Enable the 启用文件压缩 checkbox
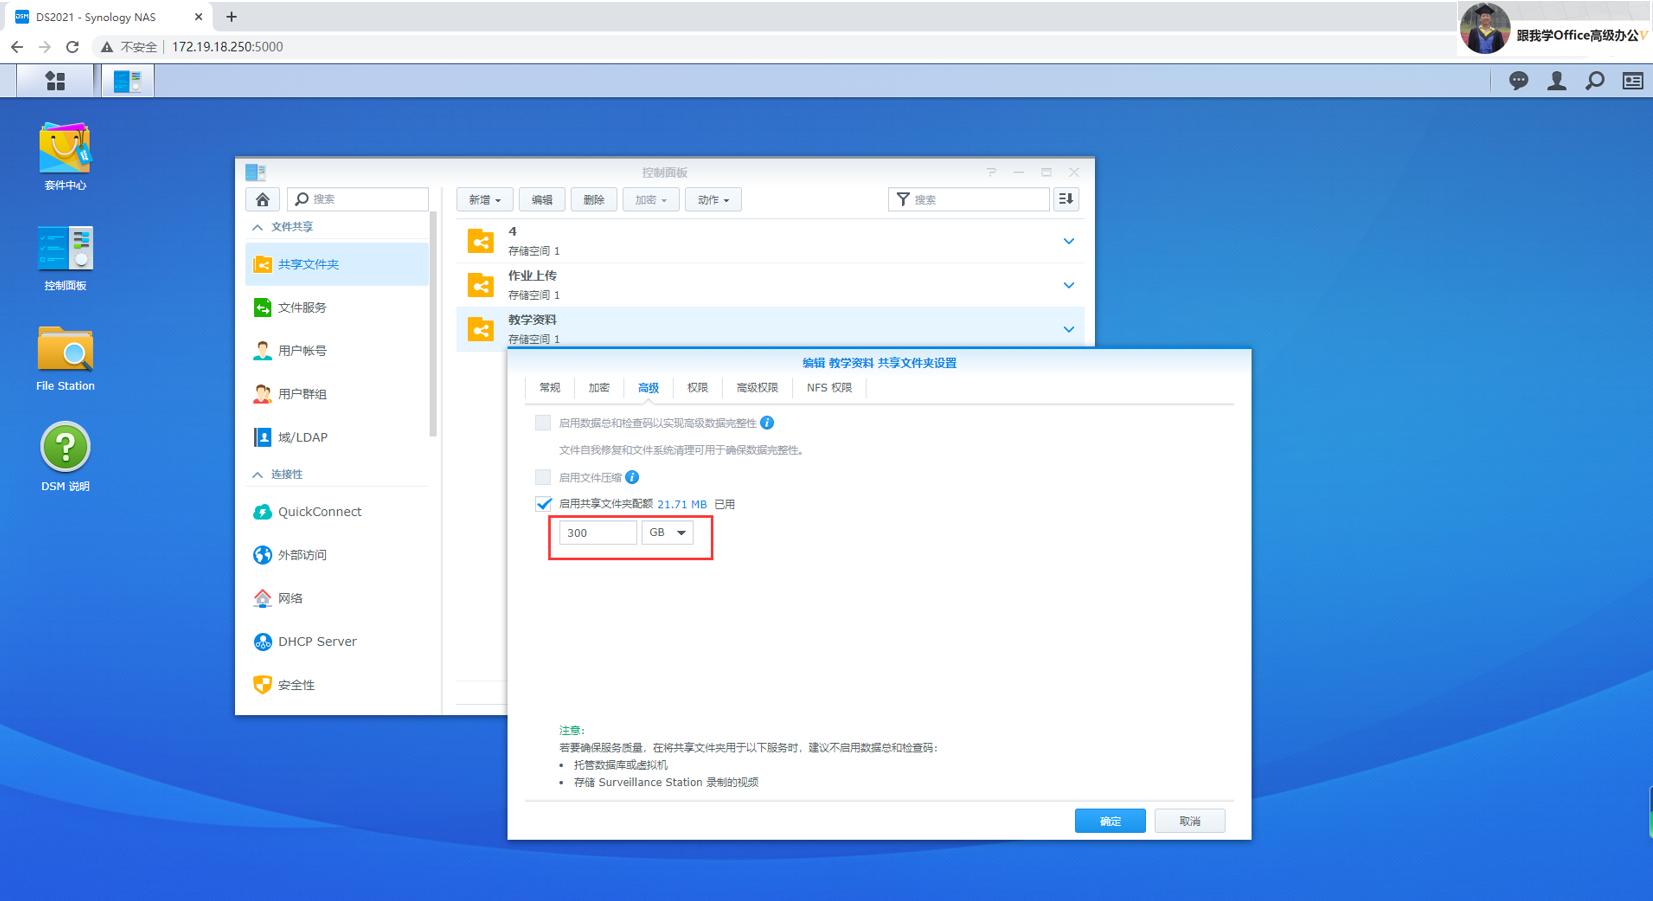The height and width of the screenshot is (901, 1653). (x=541, y=477)
